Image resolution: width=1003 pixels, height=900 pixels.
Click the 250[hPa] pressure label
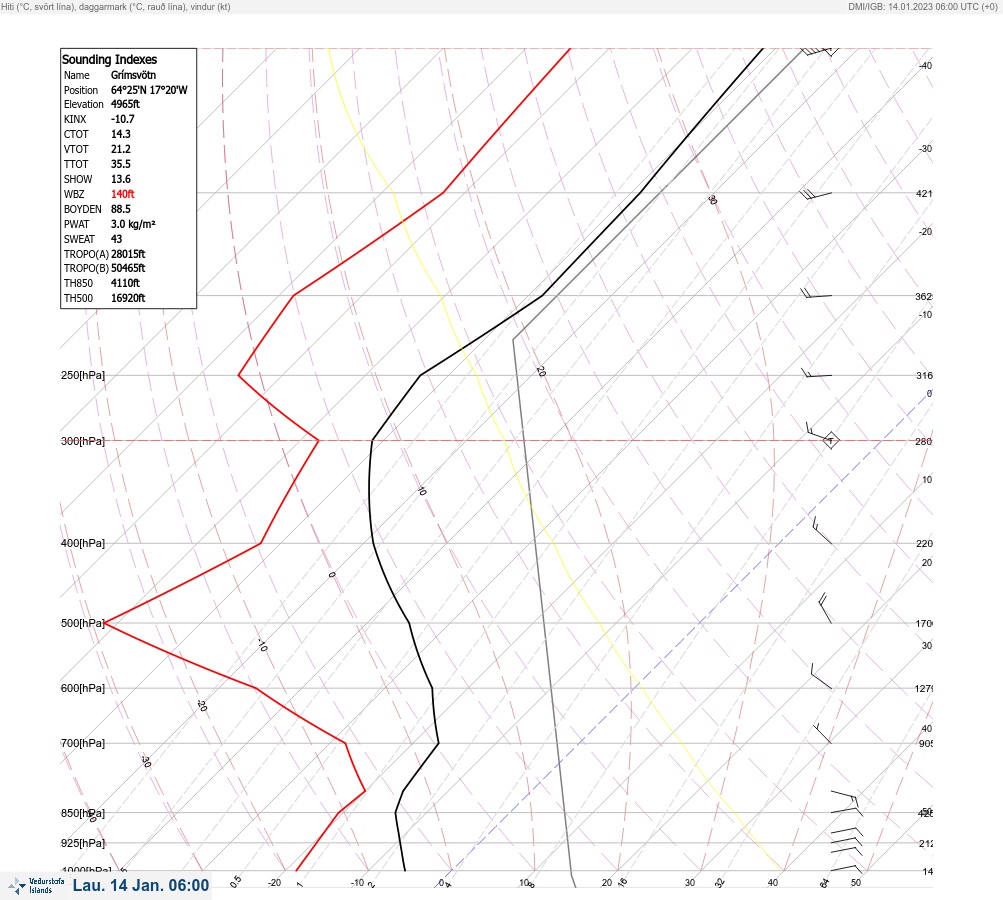pyautogui.click(x=83, y=375)
